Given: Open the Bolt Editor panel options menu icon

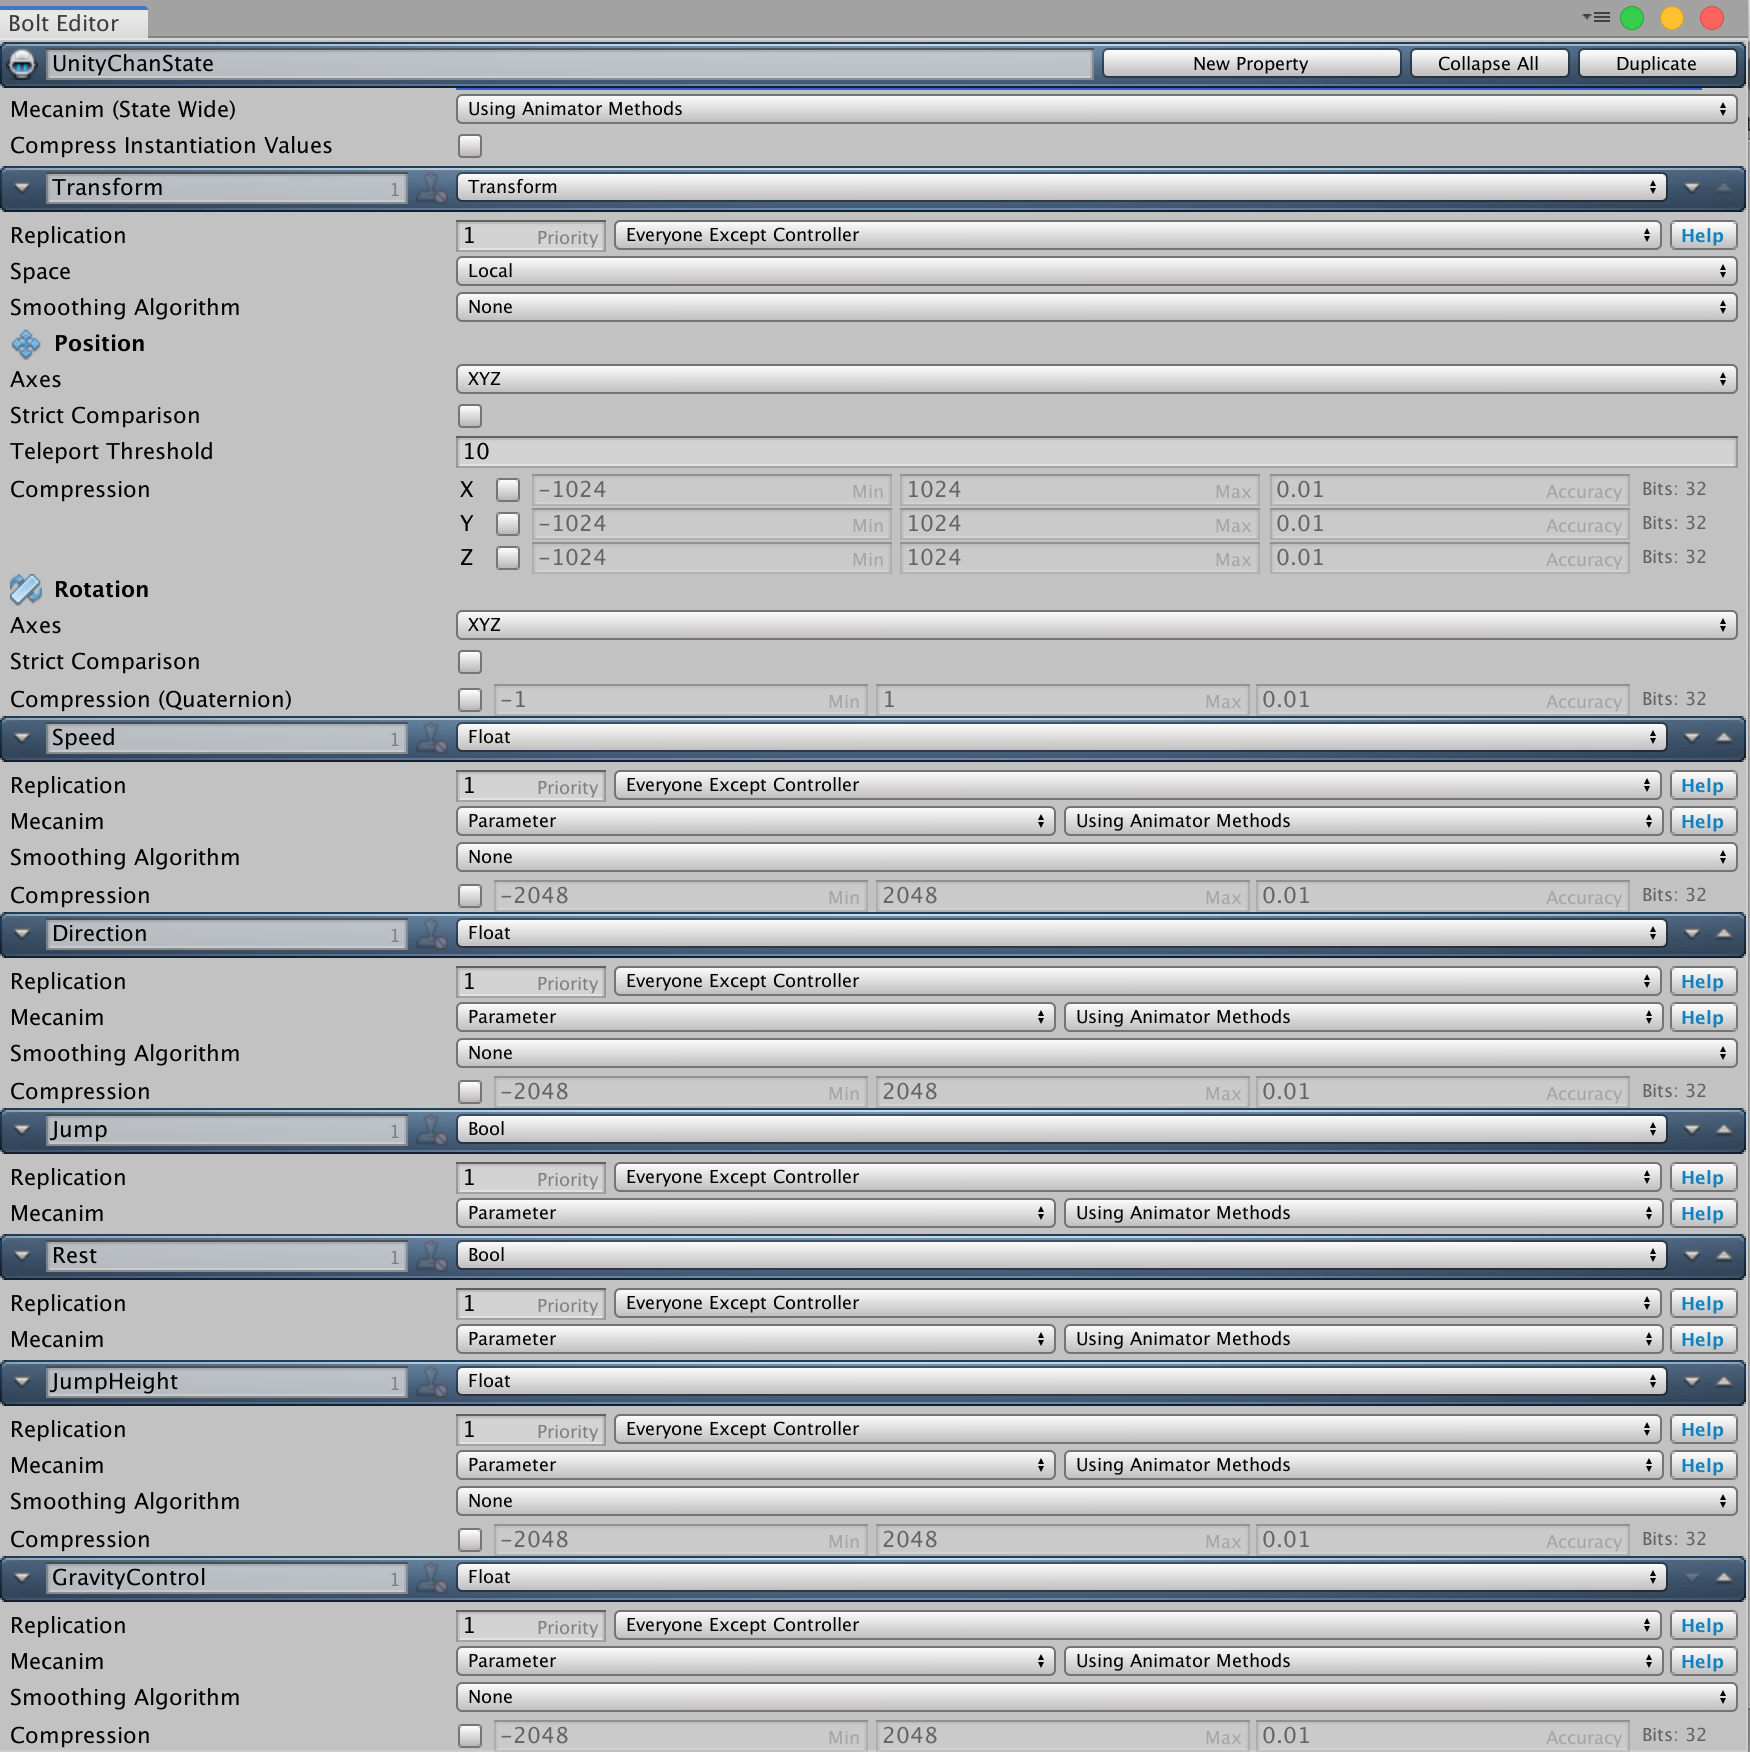Looking at the screenshot, I should click(1596, 17).
